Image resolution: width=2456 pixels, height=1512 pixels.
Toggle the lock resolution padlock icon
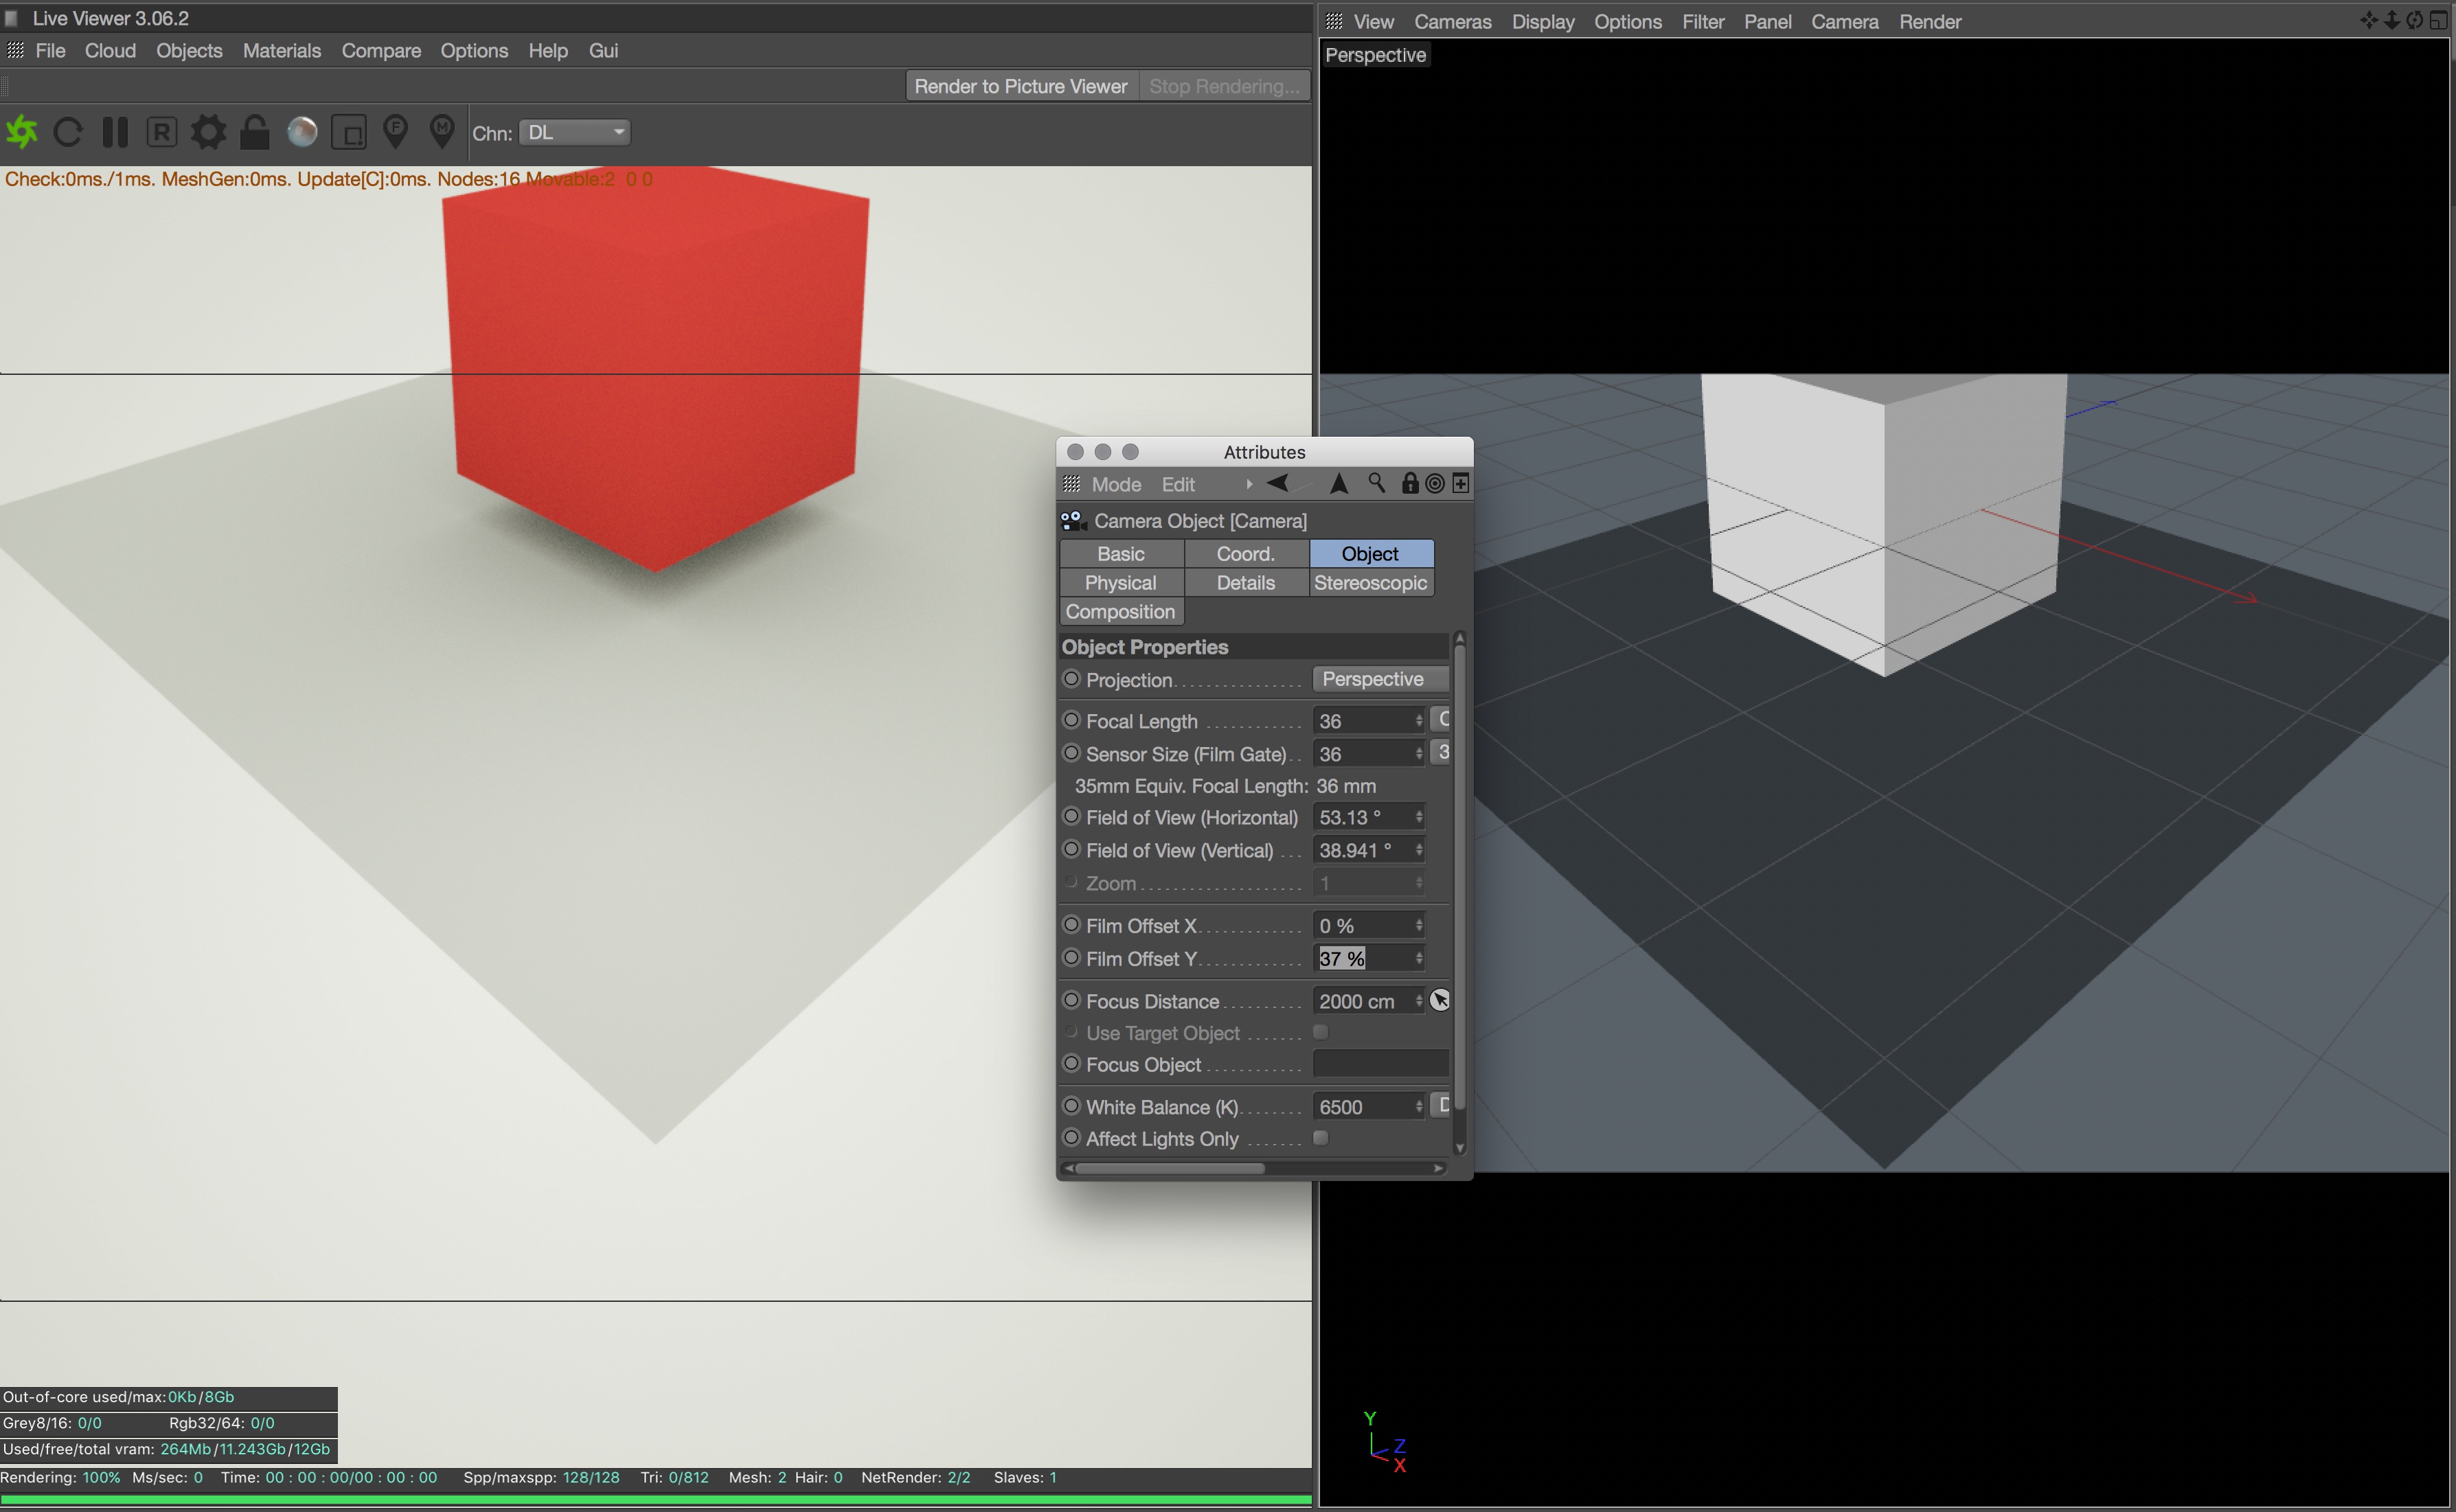255,132
